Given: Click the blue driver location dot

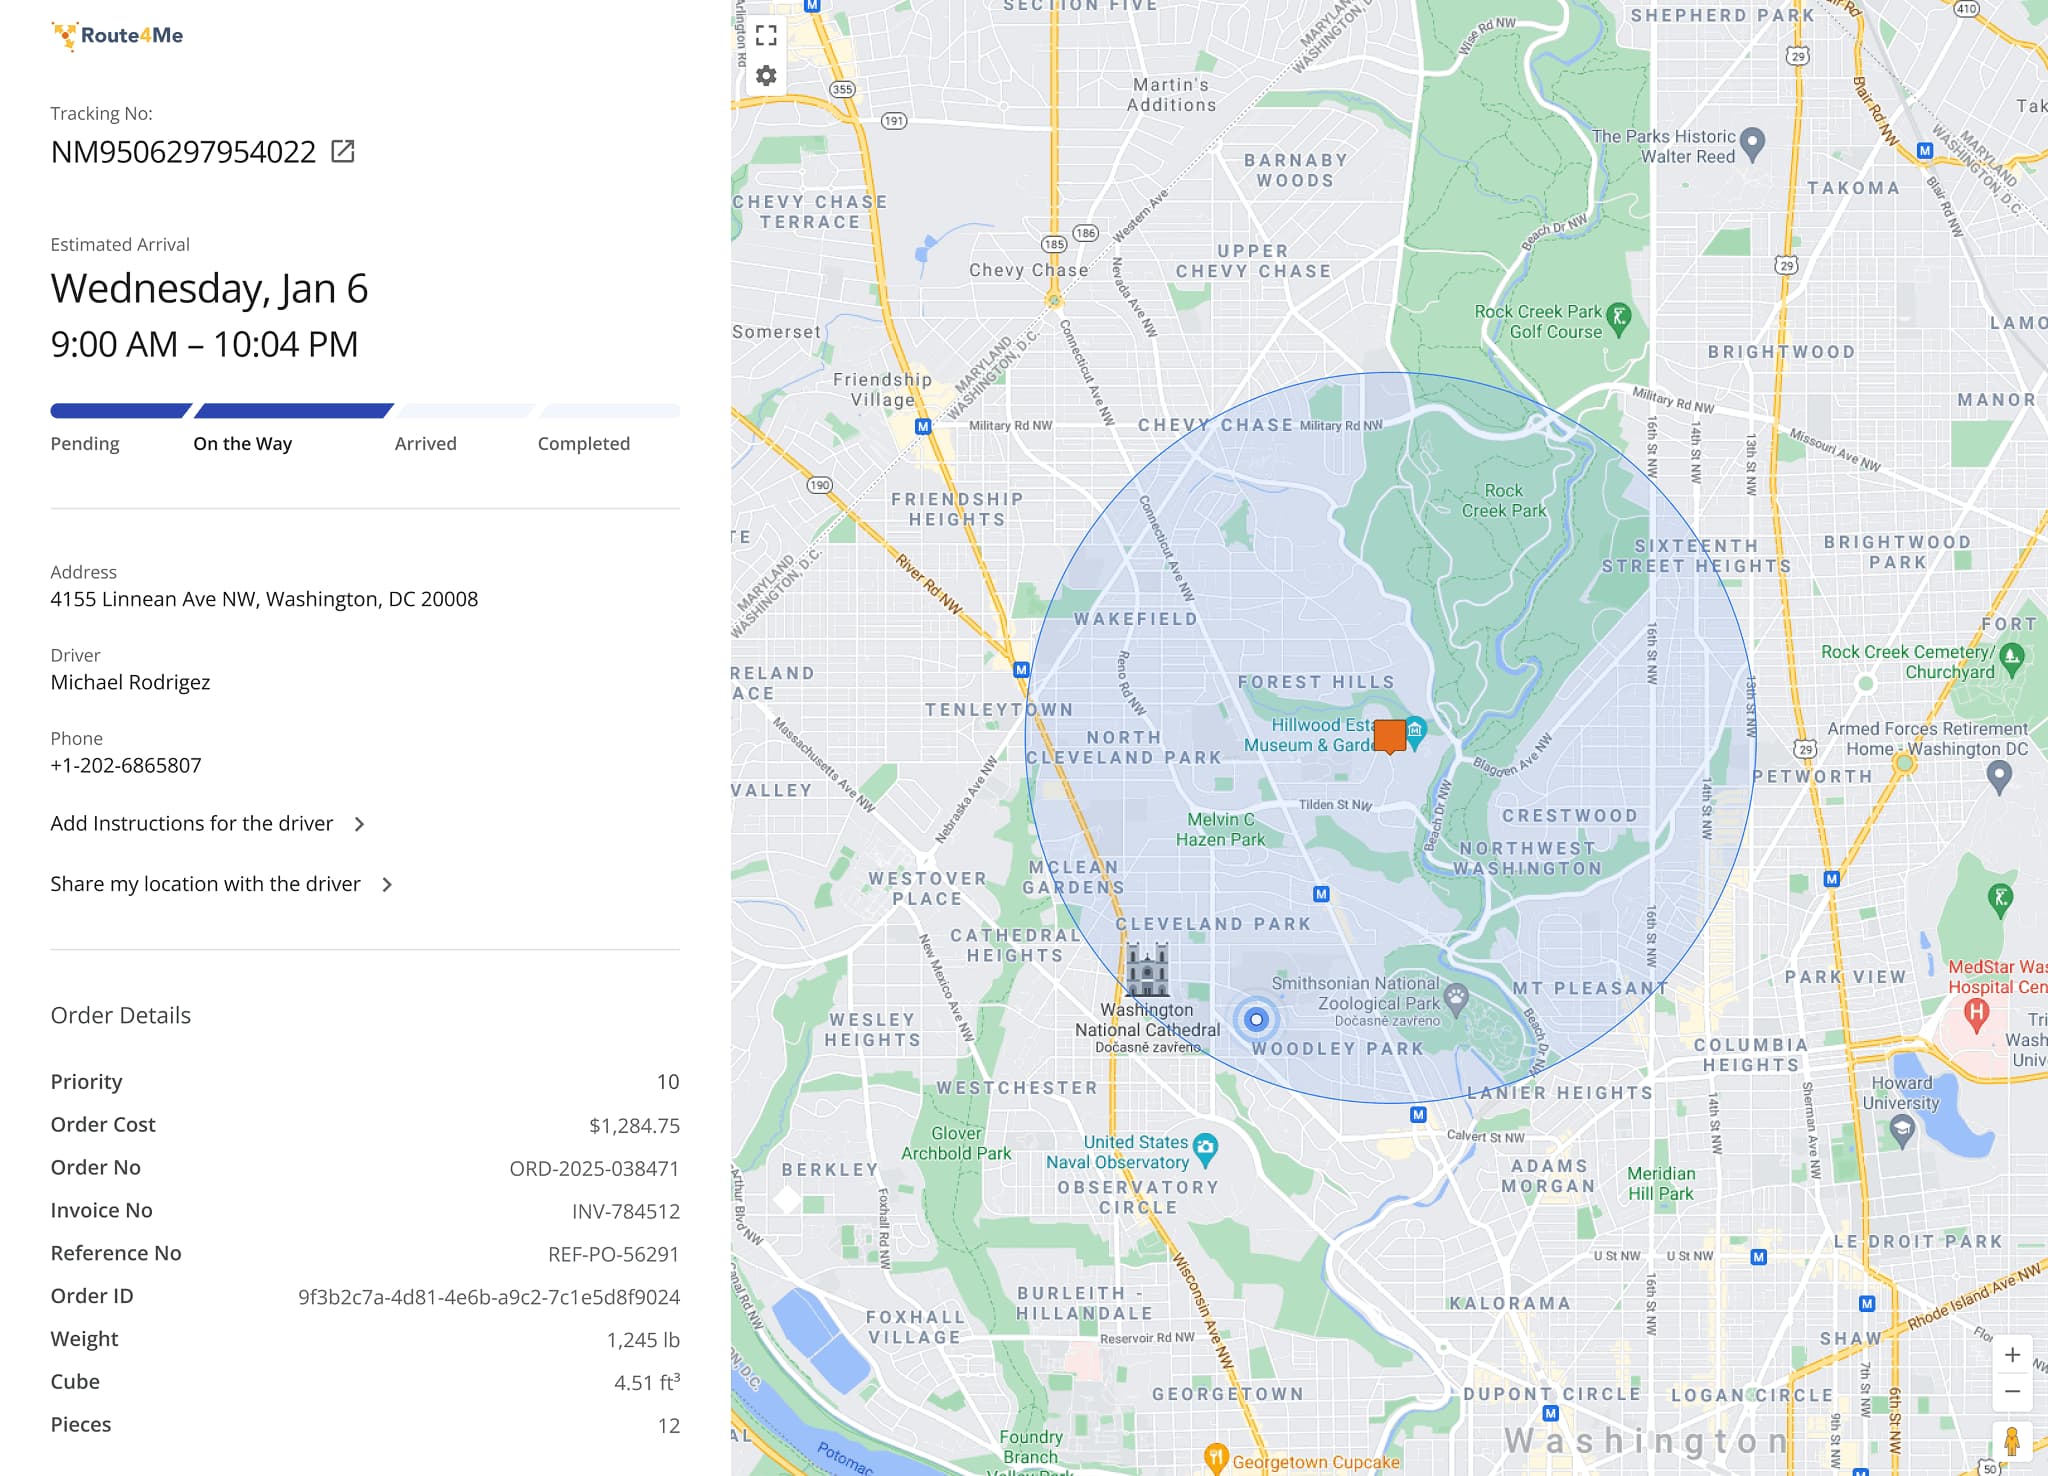Looking at the screenshot, I should tap(1257, 1020).
